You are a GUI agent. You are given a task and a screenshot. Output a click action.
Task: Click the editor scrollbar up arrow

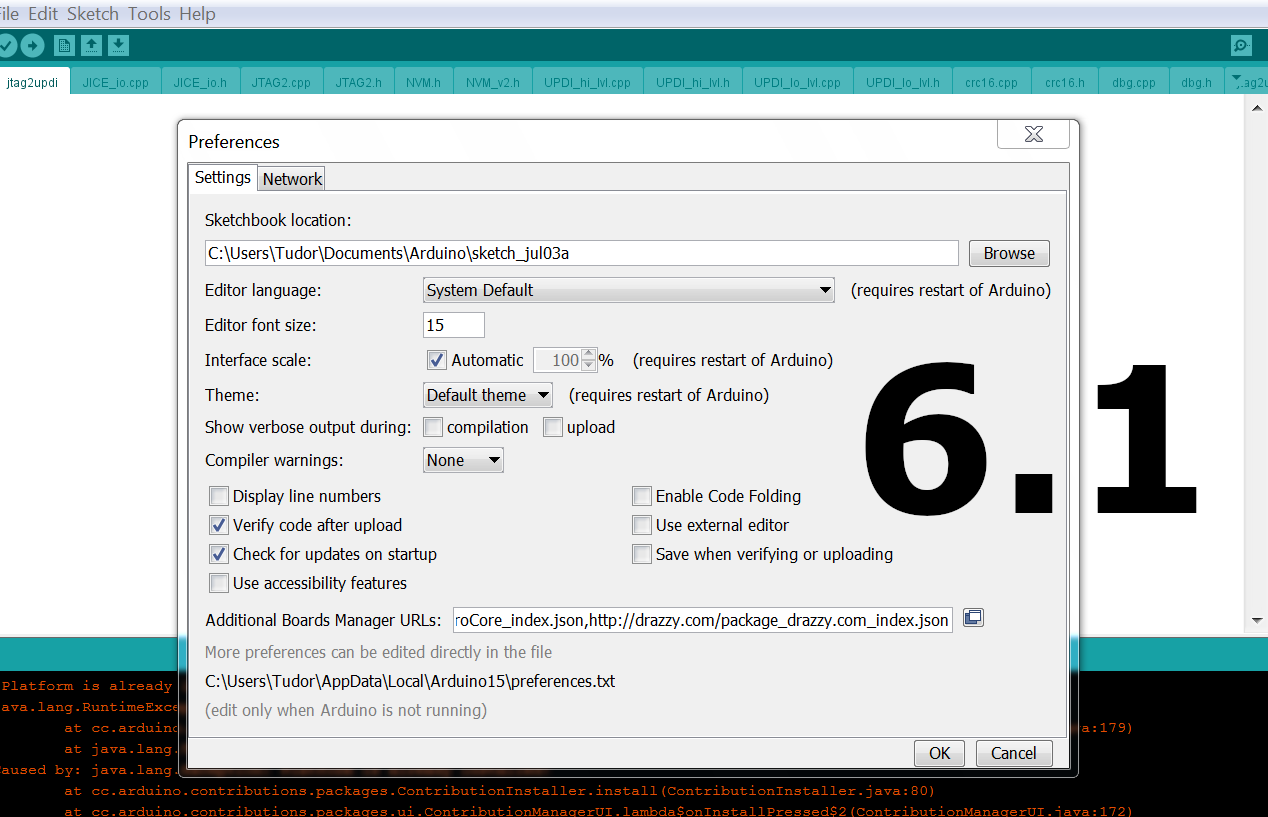1258,106
